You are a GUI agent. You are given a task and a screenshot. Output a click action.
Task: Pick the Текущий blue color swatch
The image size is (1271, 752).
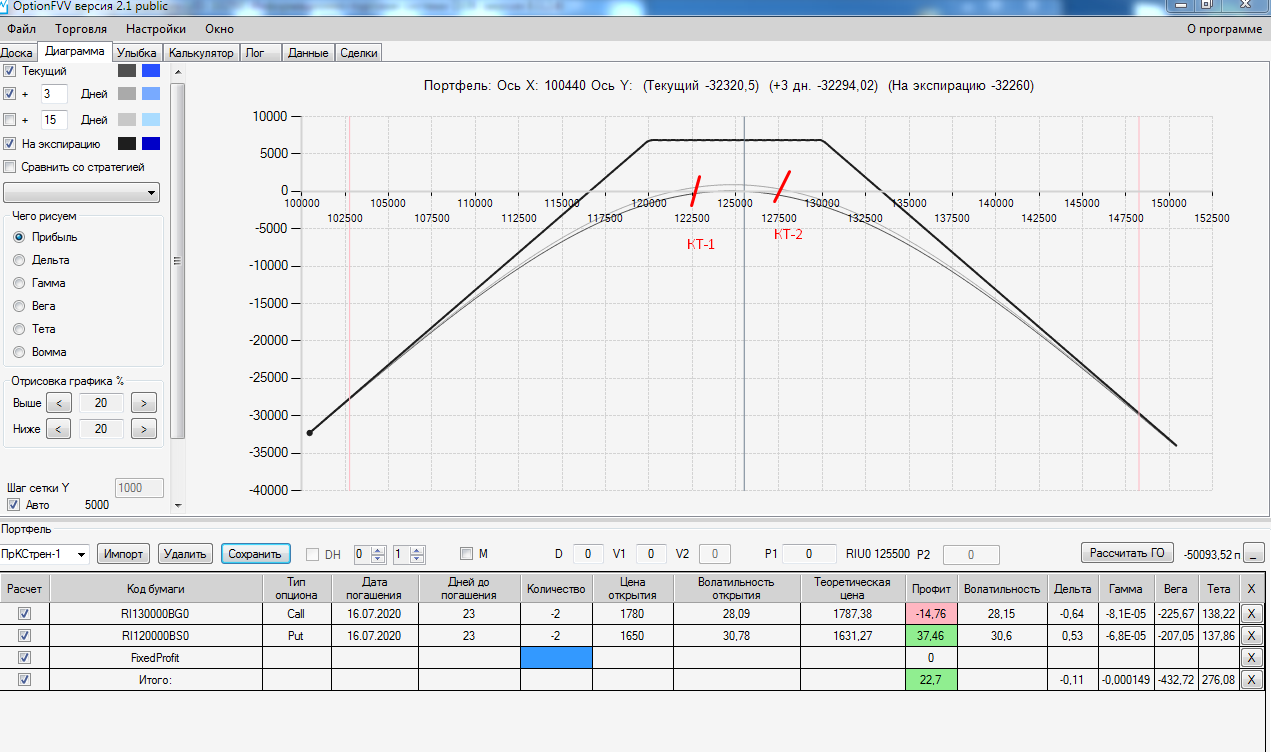151,71
